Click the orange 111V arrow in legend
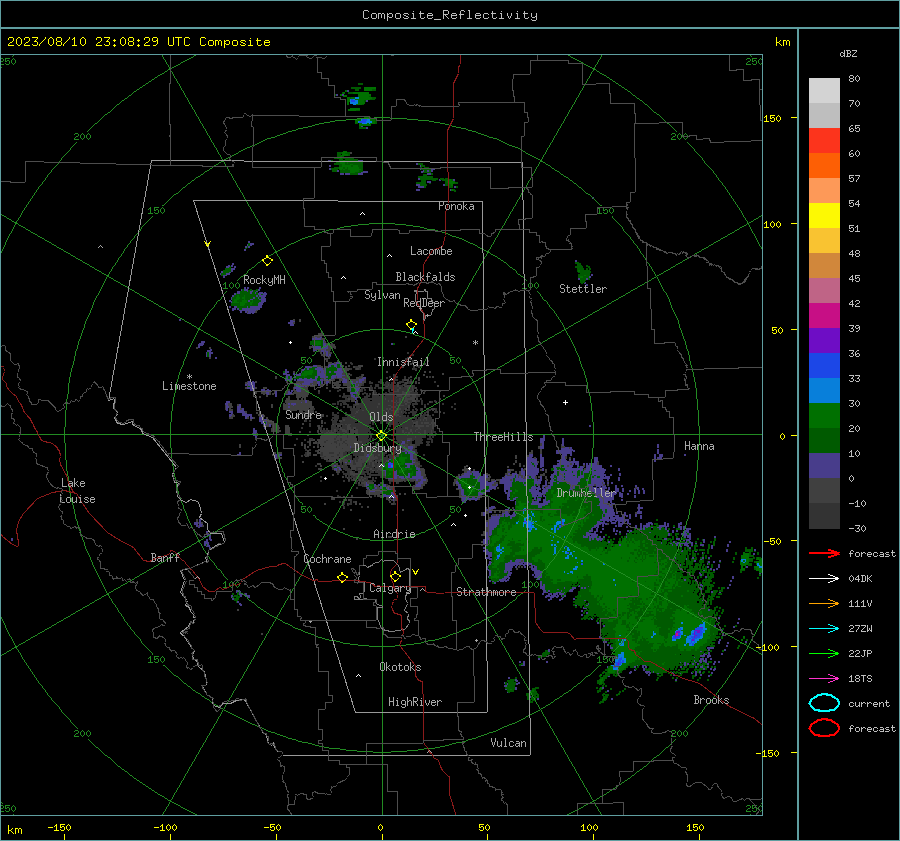 (824, 603)
